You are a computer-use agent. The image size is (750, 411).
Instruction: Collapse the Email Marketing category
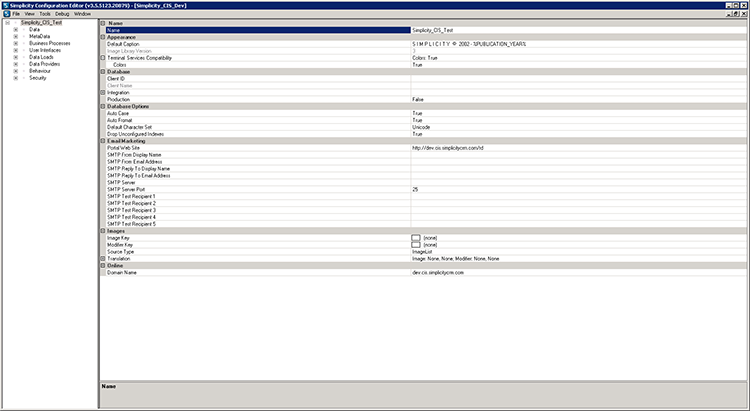[x=103, y=141]
